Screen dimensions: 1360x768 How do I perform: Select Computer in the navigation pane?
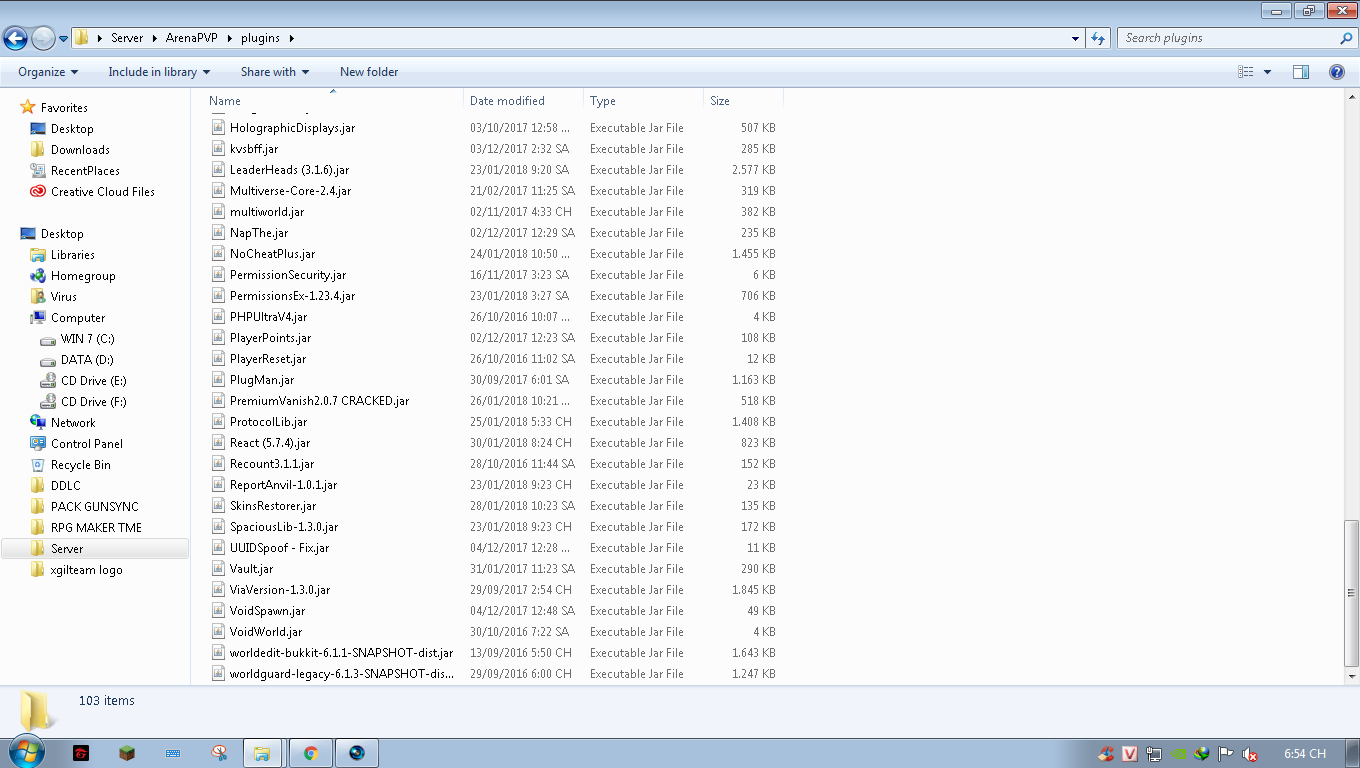click(x=78, y=318)
